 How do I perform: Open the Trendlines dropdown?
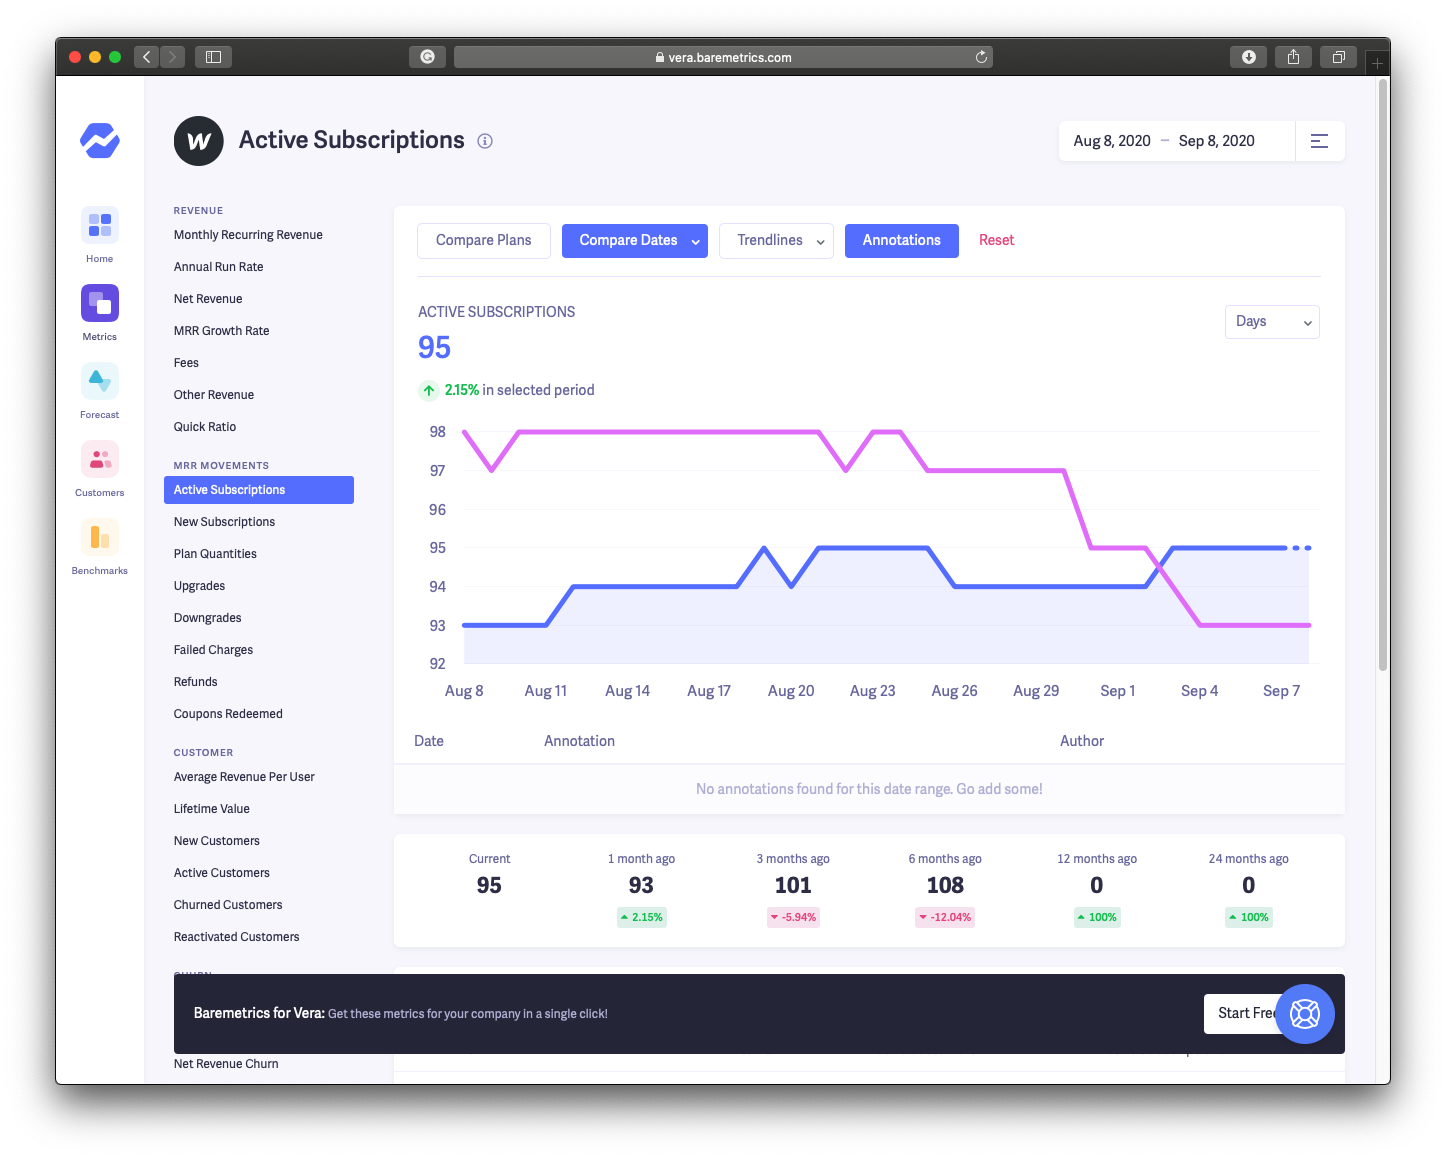pyautogui.click(x=776, y=241)
